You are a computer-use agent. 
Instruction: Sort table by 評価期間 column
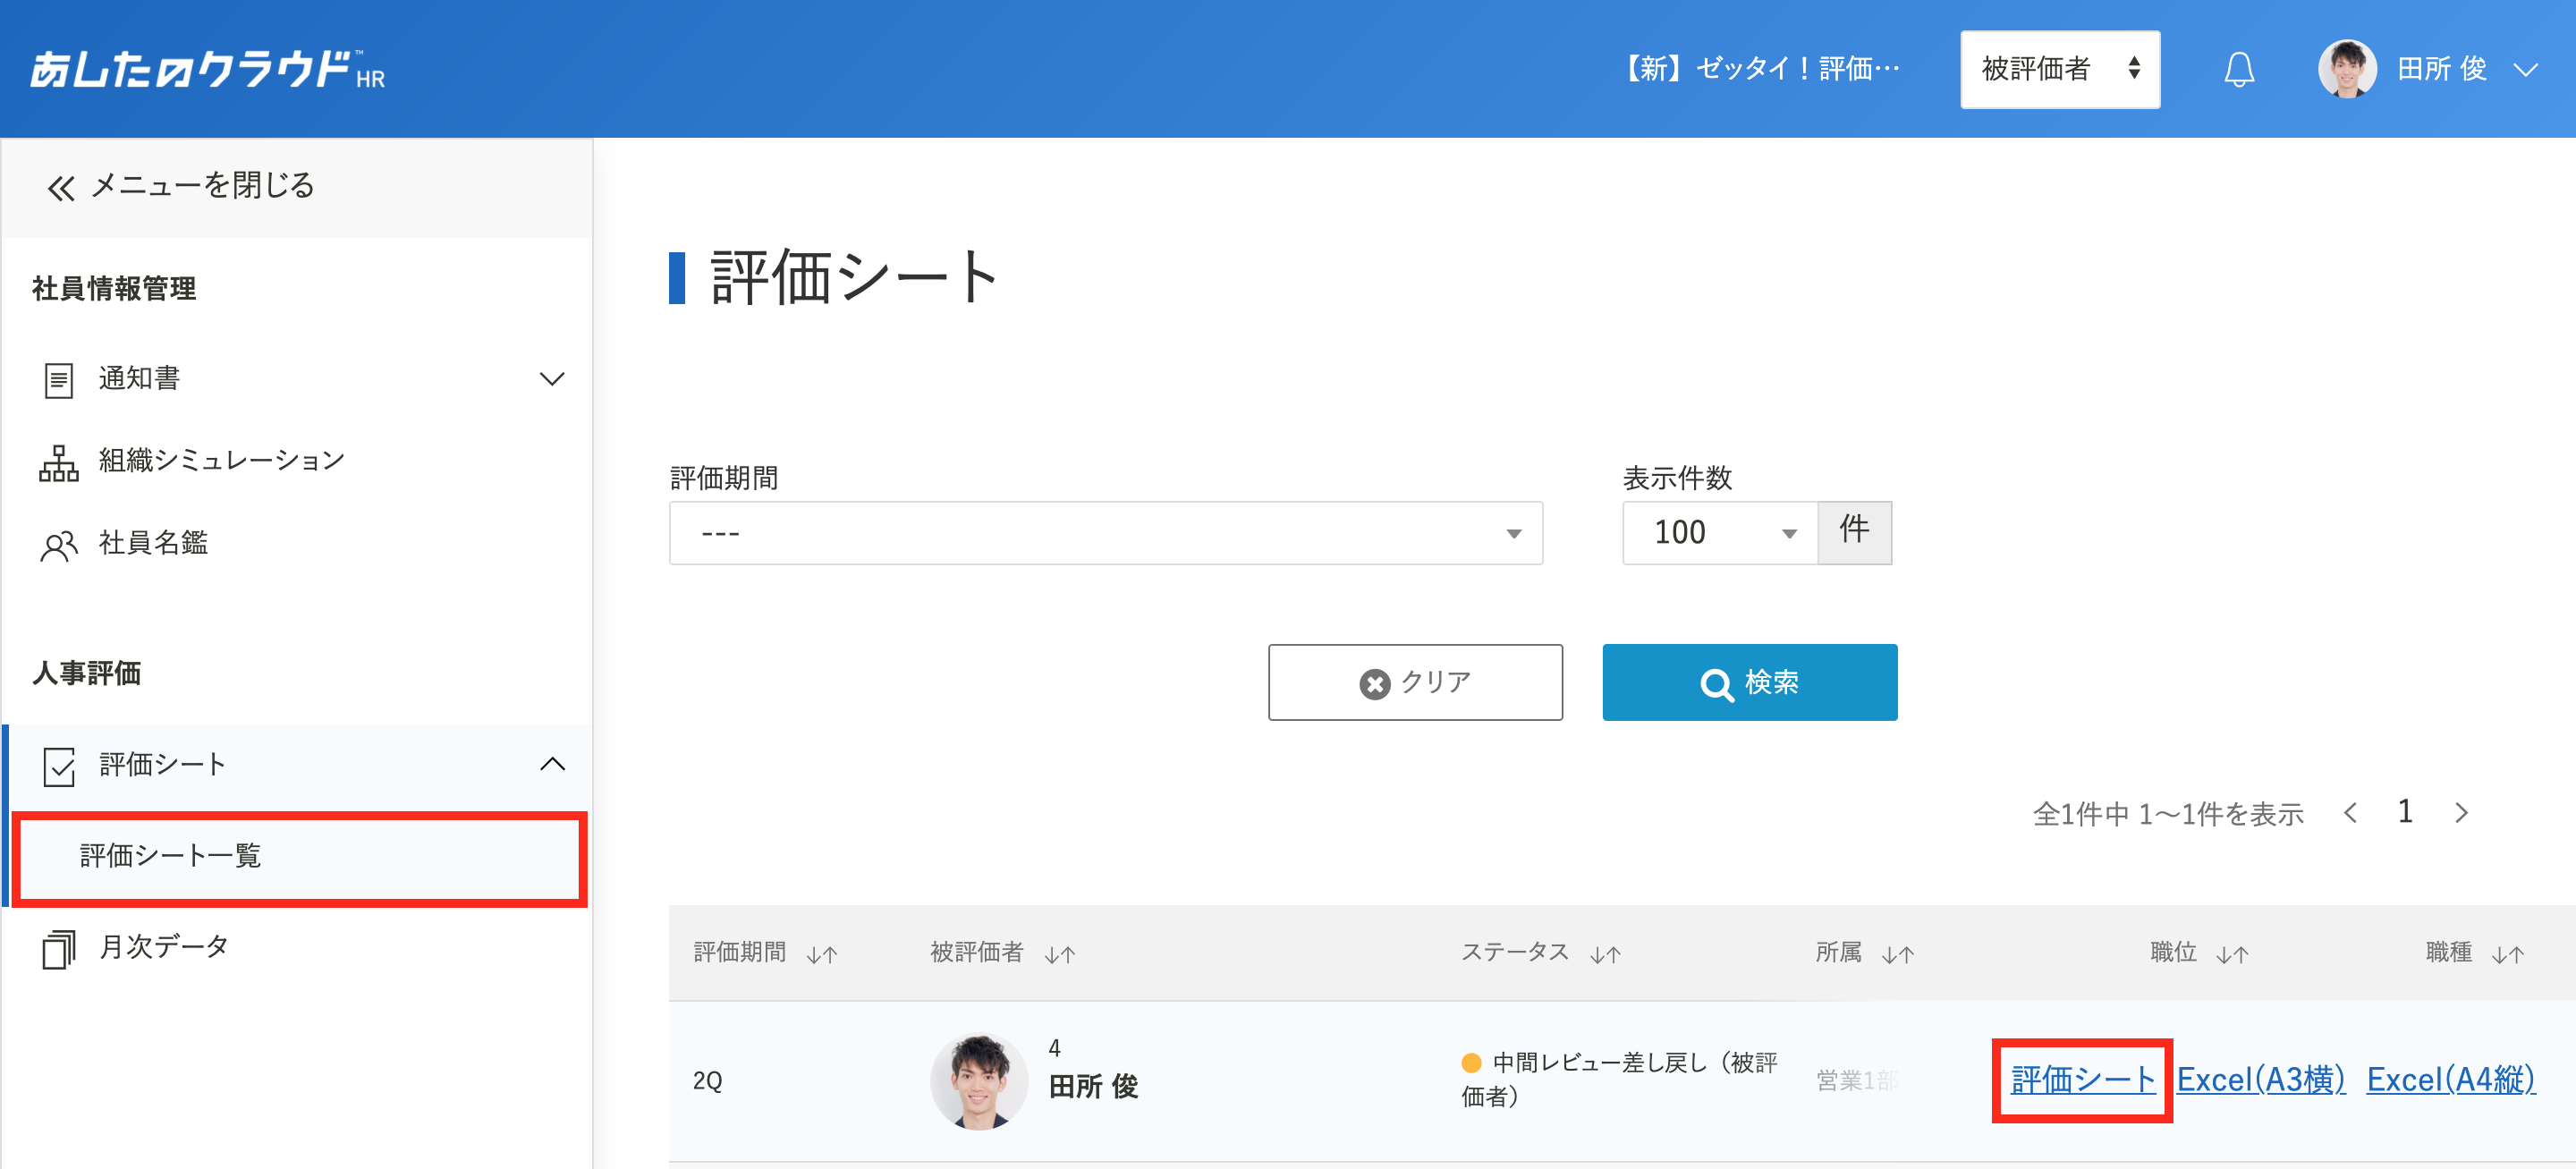822,954
